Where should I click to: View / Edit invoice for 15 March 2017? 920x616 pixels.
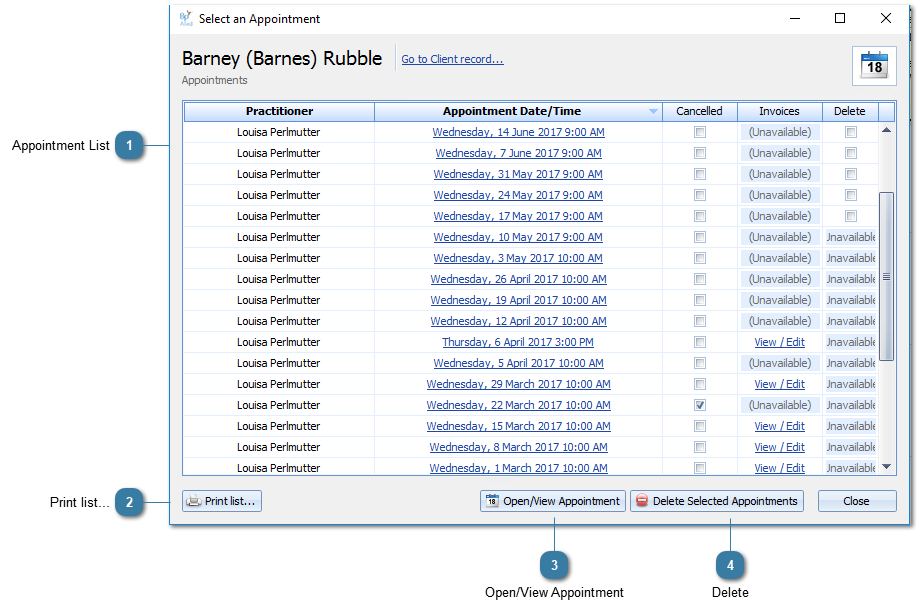(x=779, y=427)
